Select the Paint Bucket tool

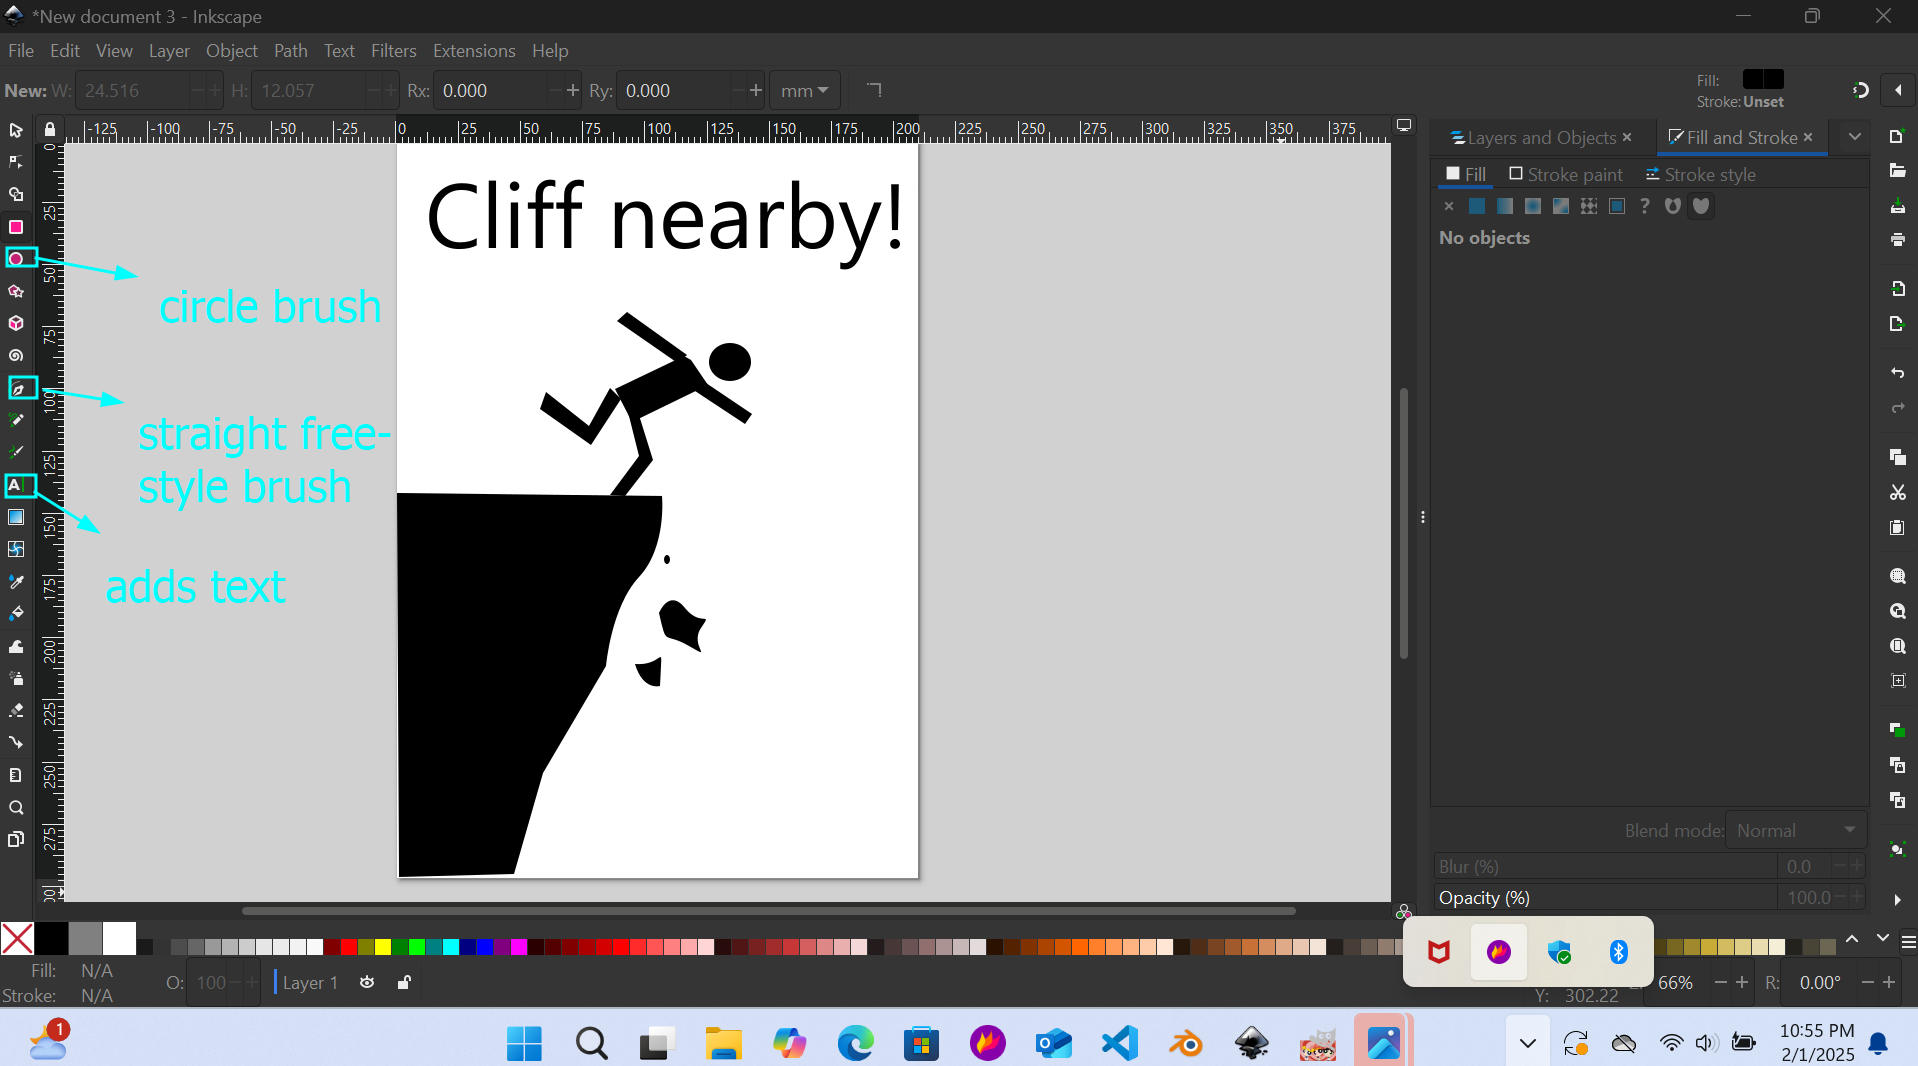pos(16,613)
